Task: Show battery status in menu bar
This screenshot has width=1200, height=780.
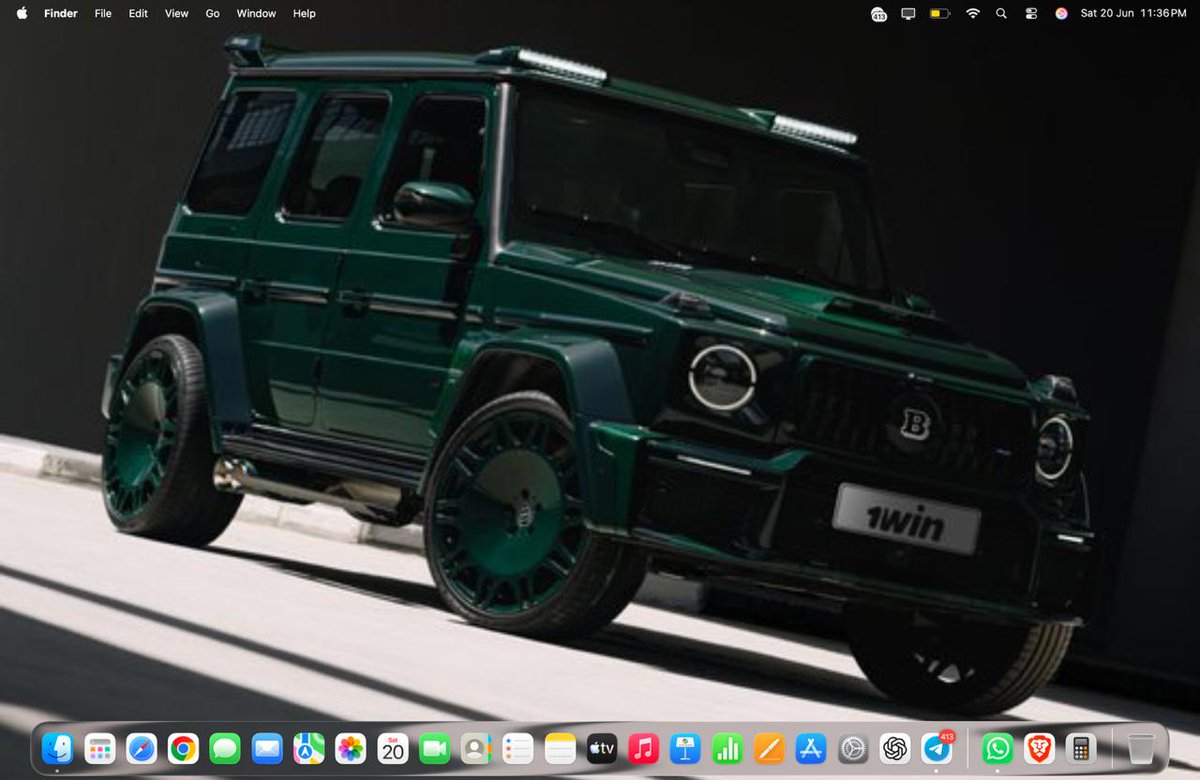Action: pos(940,13)
